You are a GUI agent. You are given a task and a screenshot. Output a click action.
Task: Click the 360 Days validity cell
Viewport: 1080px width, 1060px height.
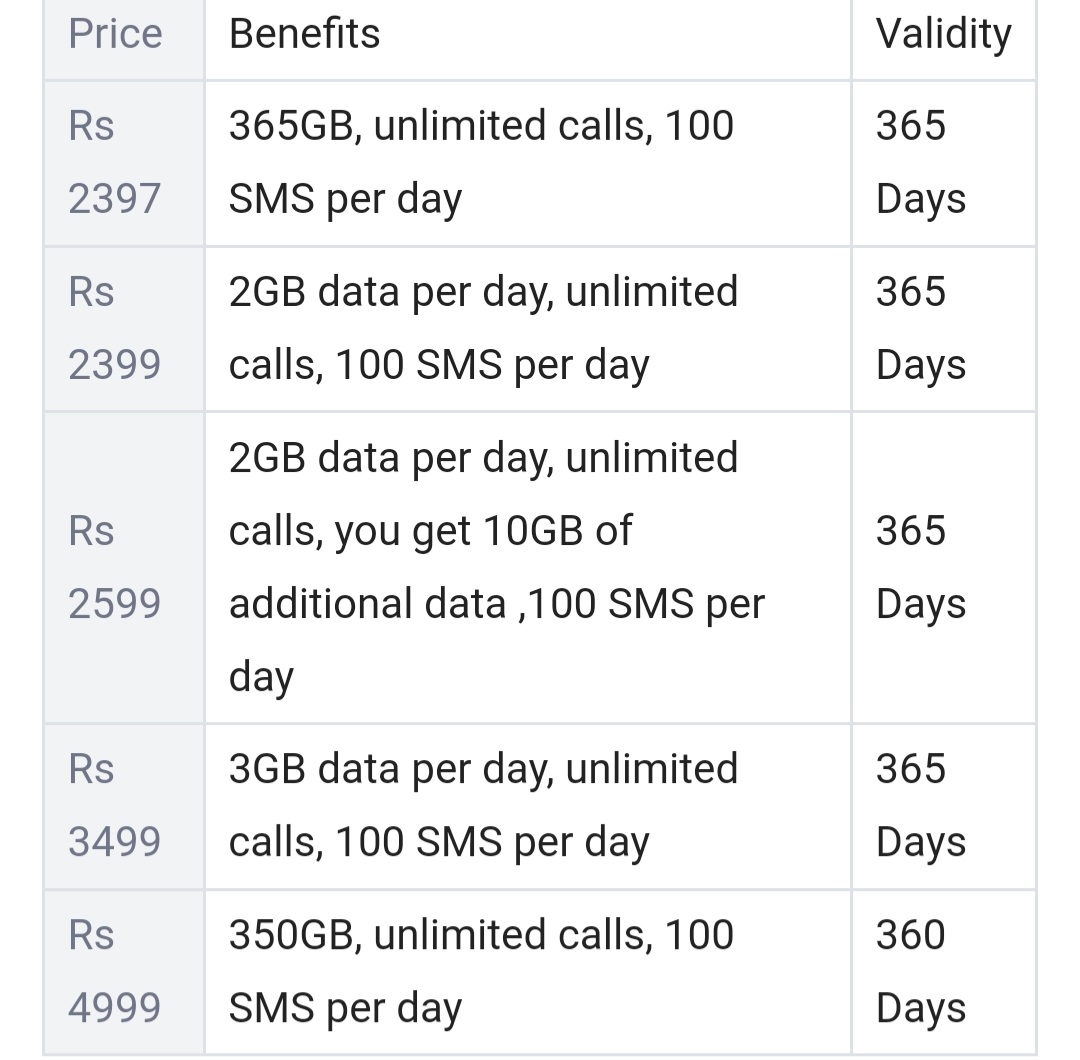(920, 971)
